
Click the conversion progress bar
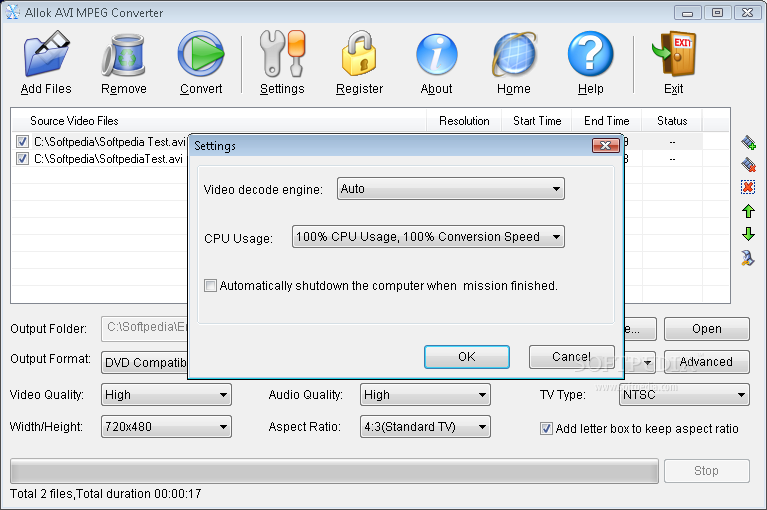[334, 471]
